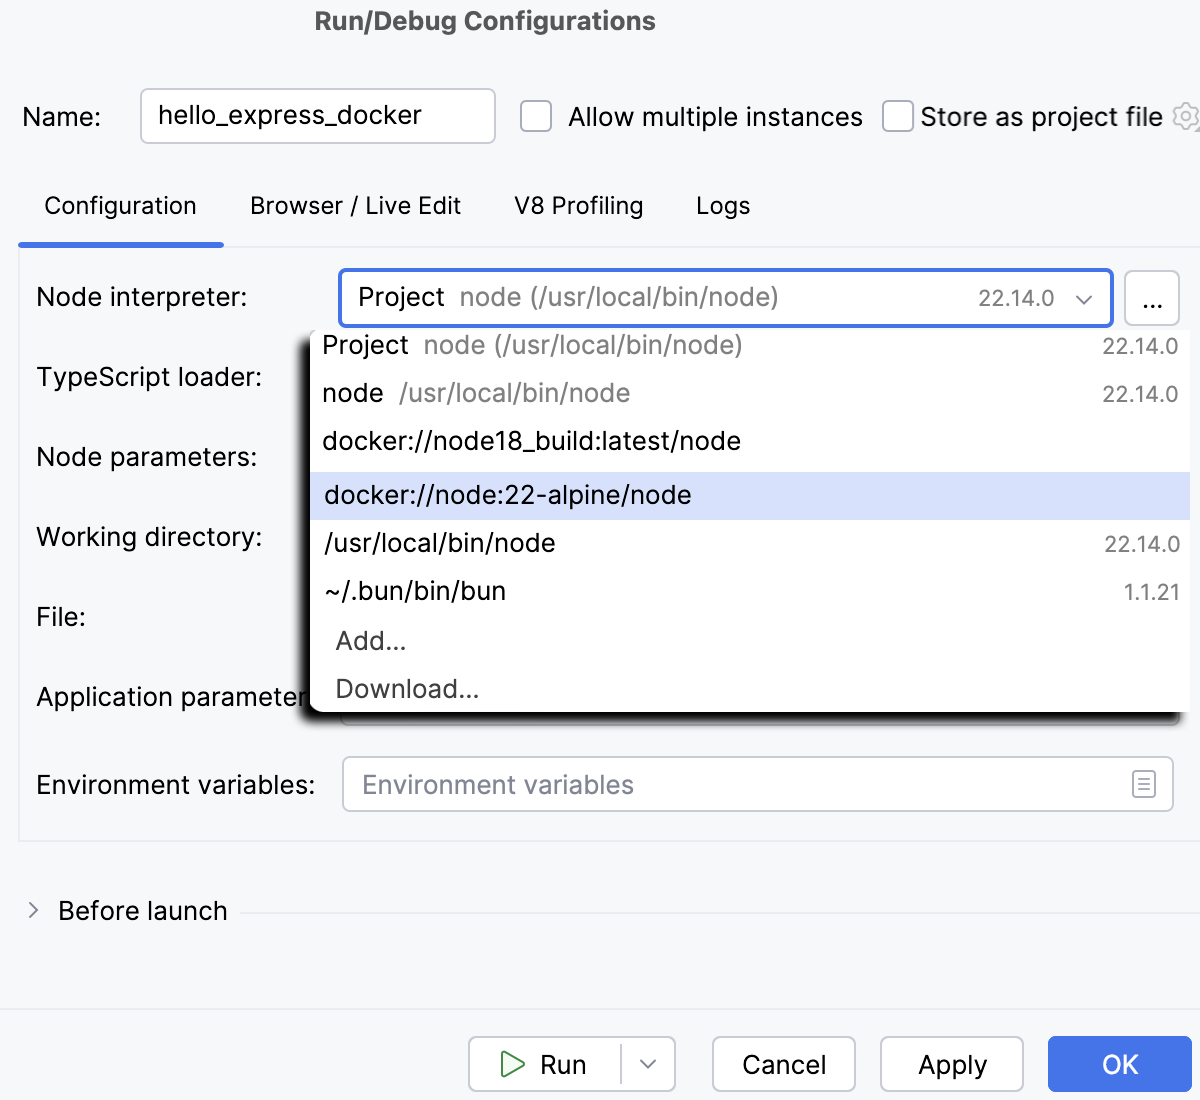Viewport: 1200px width, 1100px height.
Task: Click the green Run play icon
Action: coord(513,1064)
